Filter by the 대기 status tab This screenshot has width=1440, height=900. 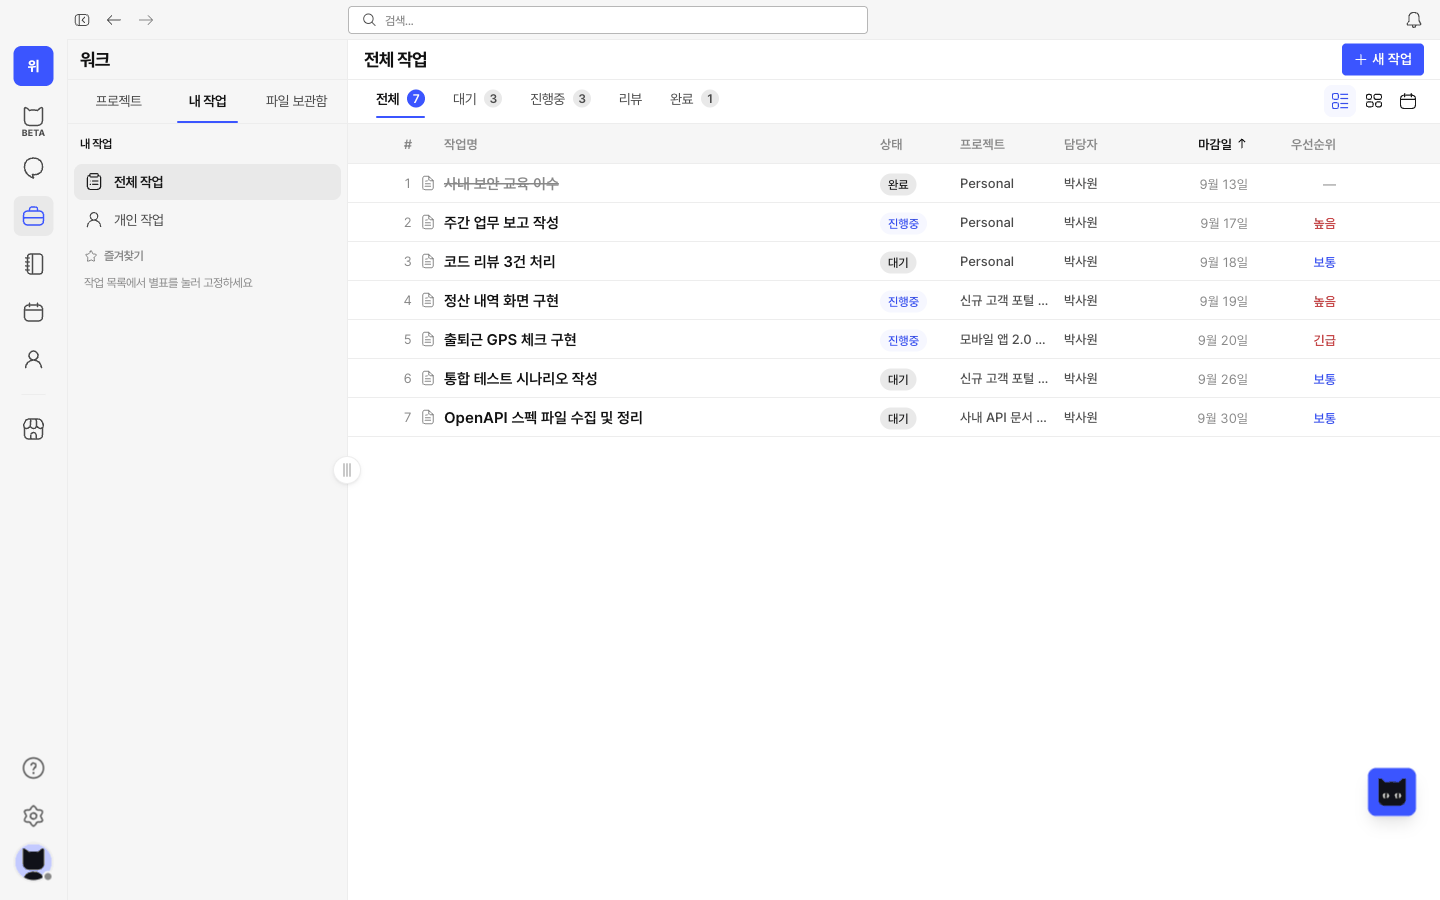point(477,99)
